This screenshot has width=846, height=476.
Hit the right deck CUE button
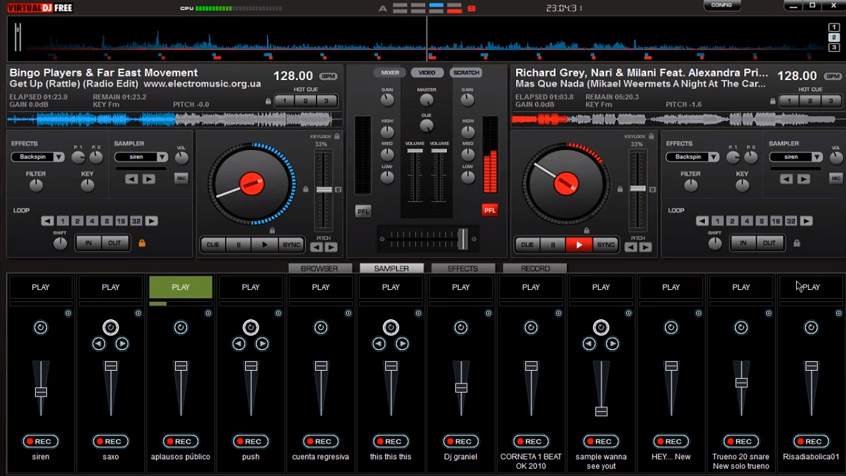coord(527,244)
